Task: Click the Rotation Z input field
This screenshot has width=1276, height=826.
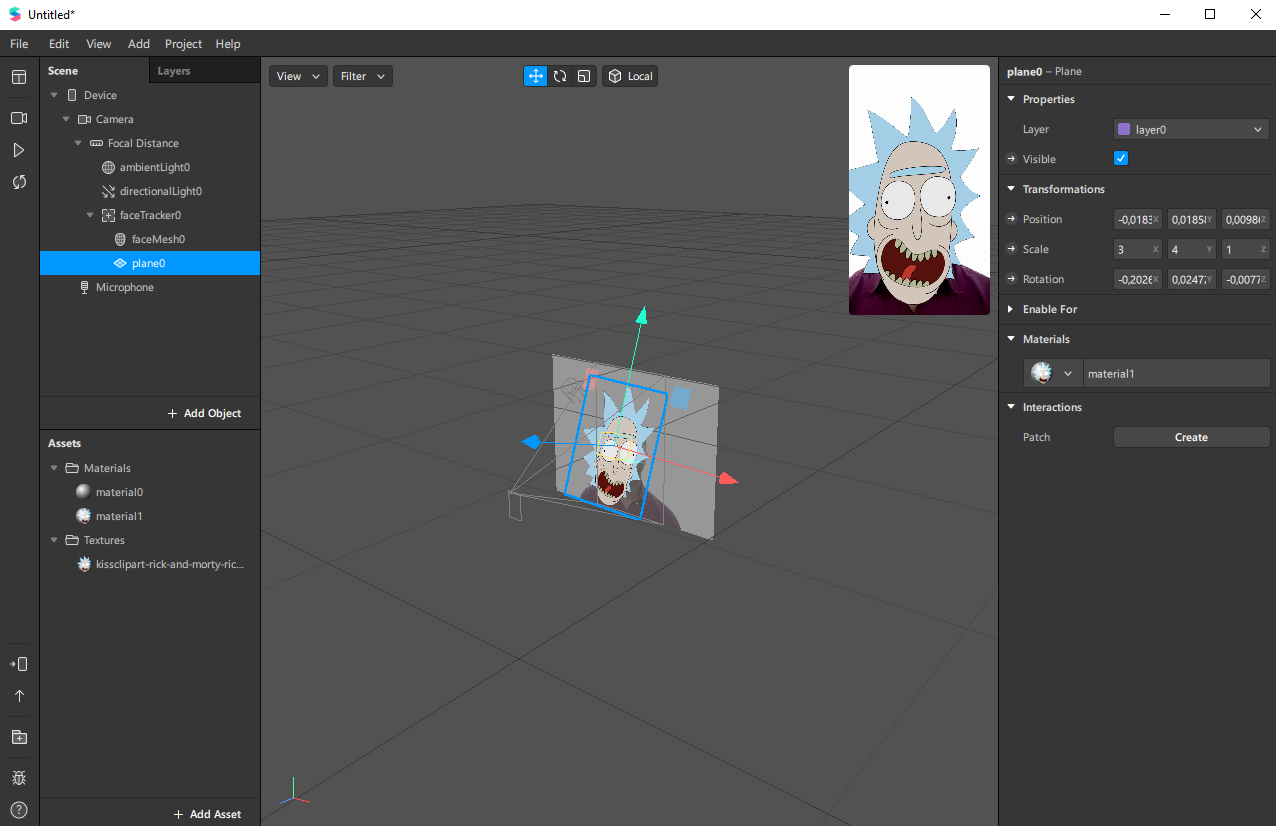Action: pos(1246,279)
